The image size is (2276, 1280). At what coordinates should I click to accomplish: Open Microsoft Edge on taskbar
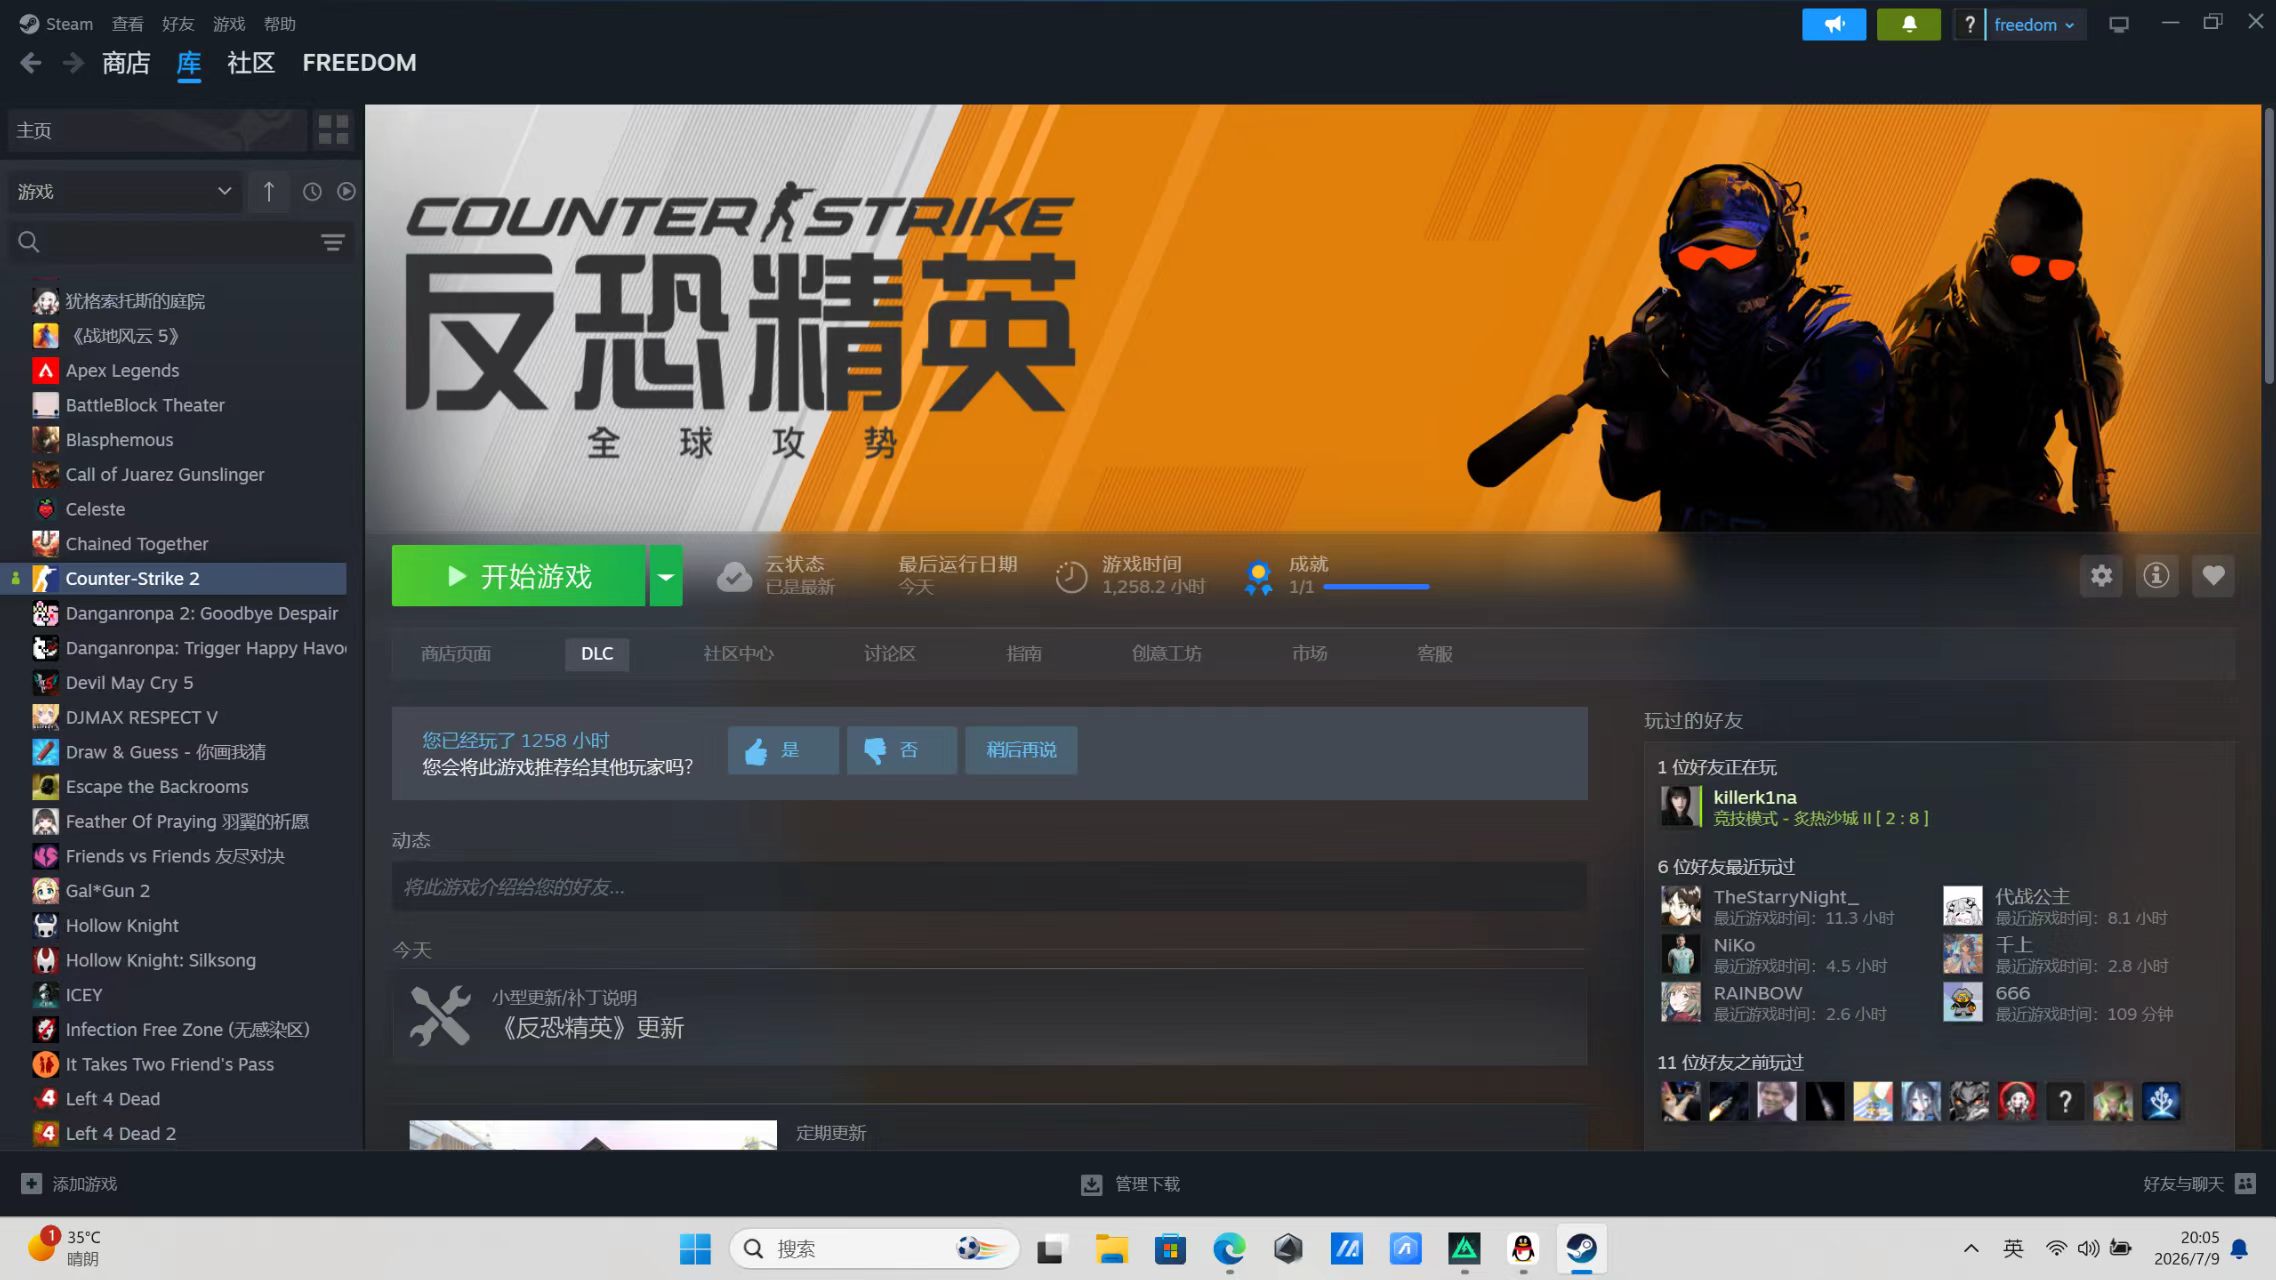coord(1229,1248)
